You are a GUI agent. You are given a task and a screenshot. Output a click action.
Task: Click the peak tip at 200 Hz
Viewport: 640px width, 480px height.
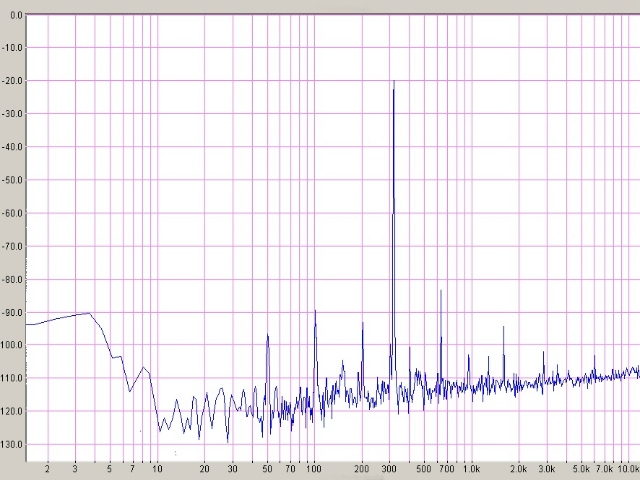pos(363,323)
